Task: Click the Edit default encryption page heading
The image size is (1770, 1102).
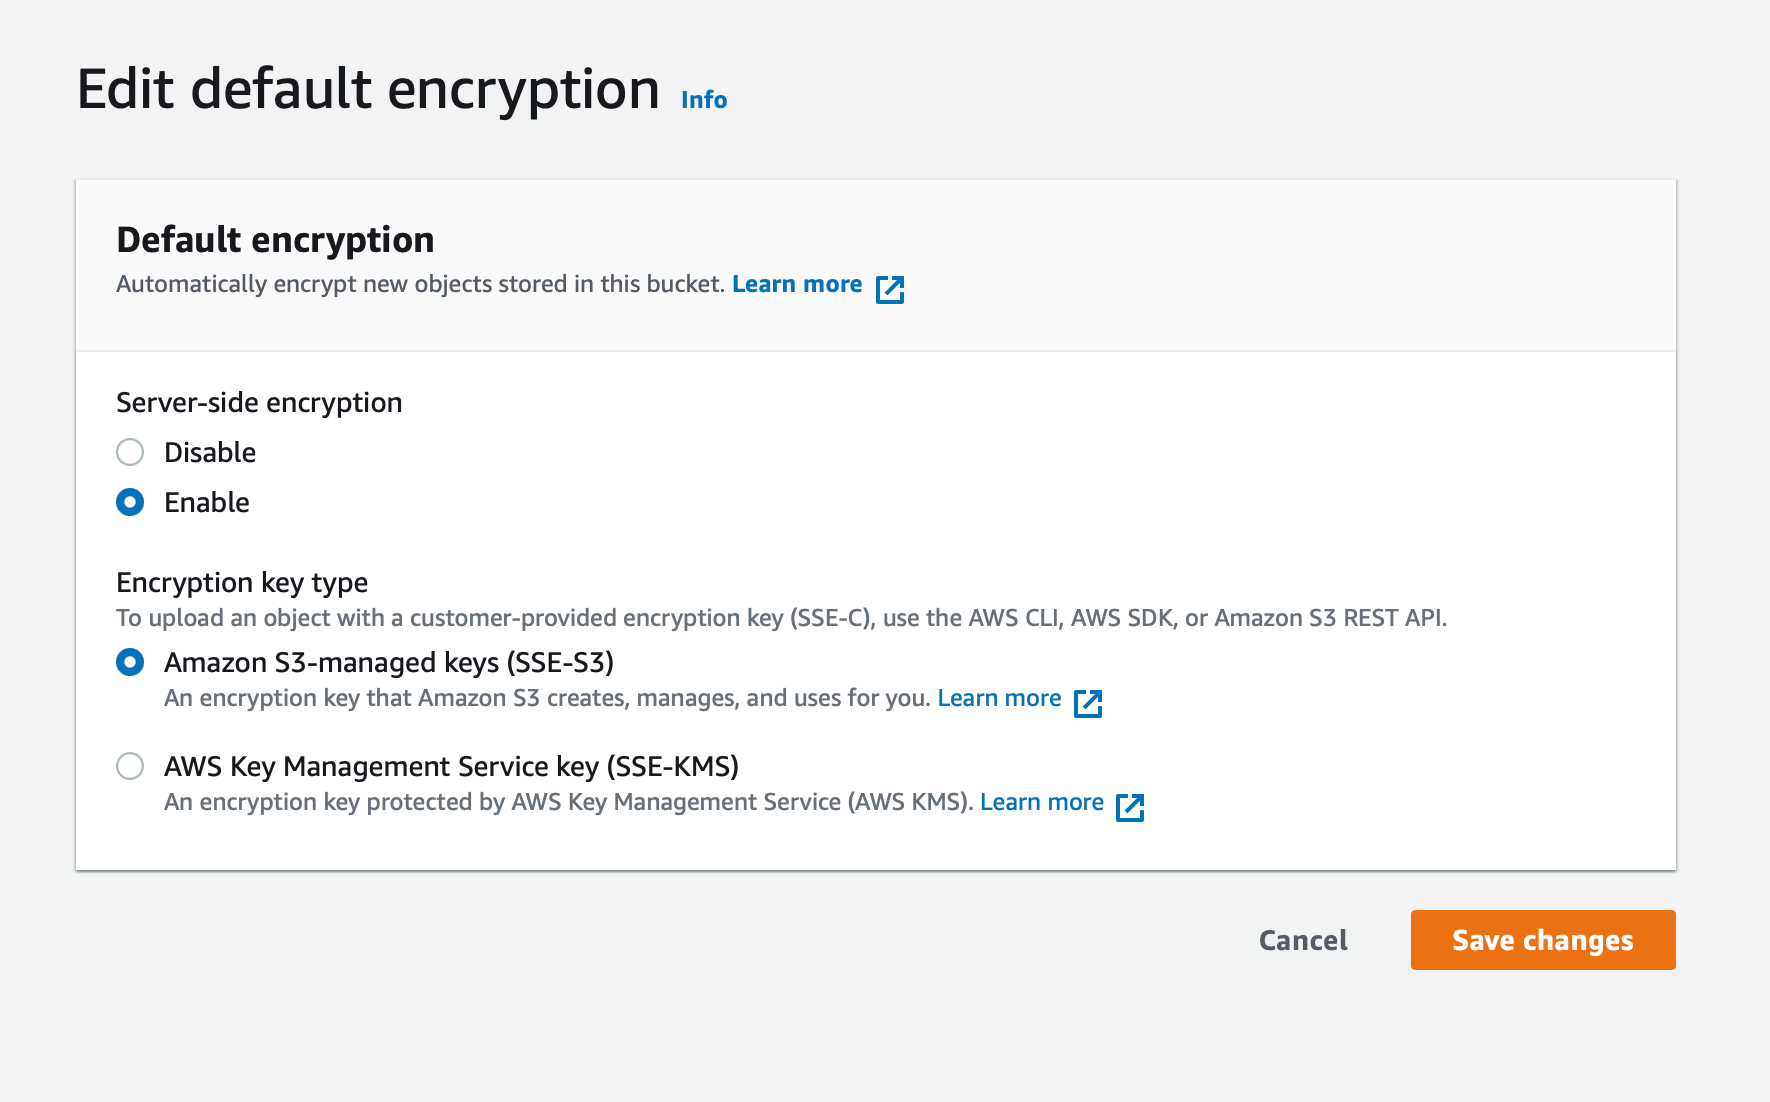Action: pyautogui.click(x=368, y=89)
